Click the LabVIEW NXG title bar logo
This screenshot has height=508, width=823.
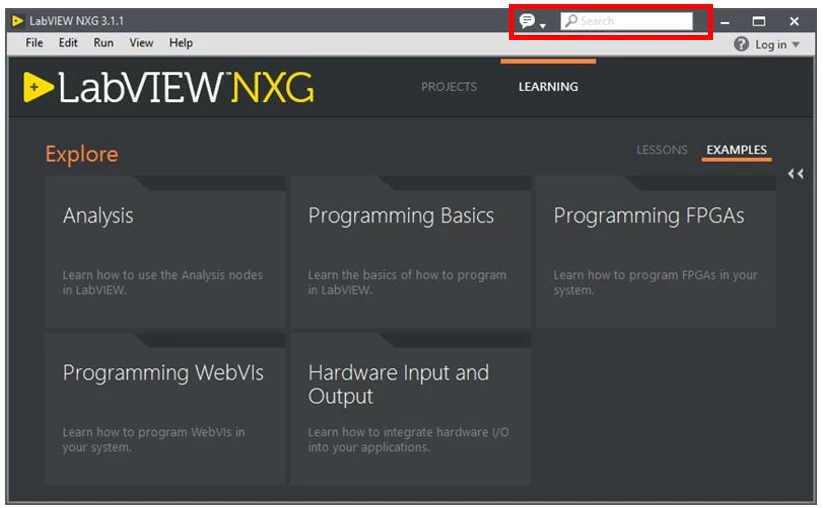pos(18,21)
